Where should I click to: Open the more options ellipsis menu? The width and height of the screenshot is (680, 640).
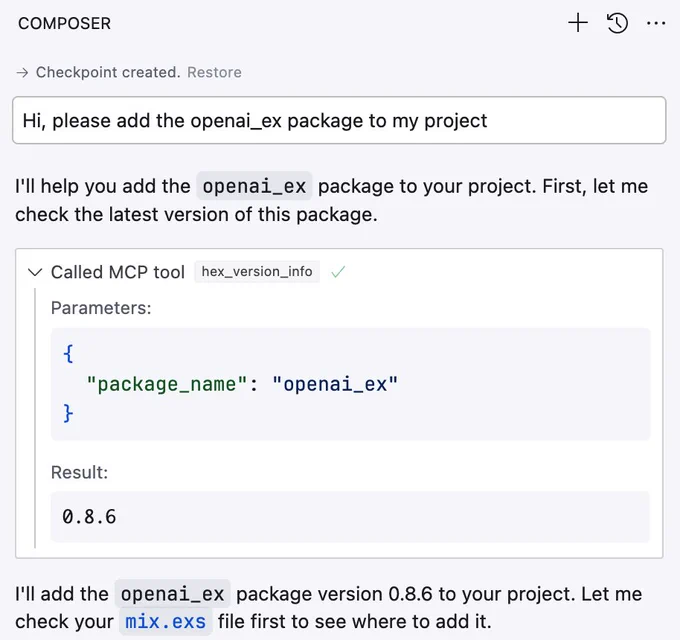tap(656, 23)
